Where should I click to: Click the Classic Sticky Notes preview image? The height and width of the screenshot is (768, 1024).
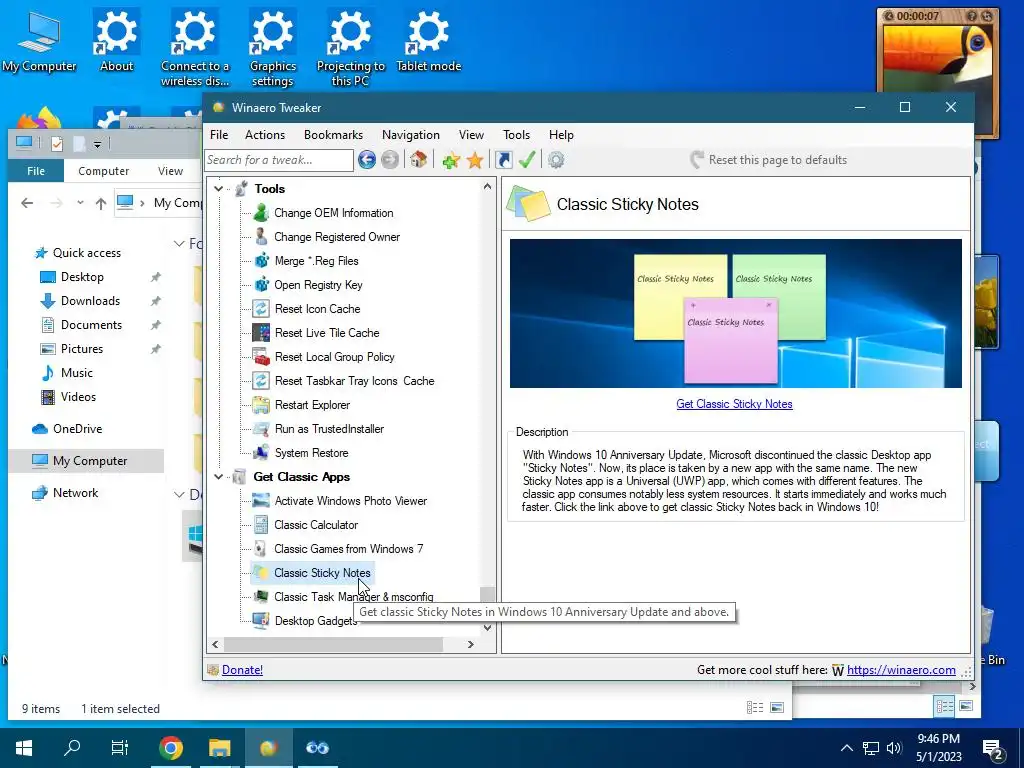coord(735,313)
